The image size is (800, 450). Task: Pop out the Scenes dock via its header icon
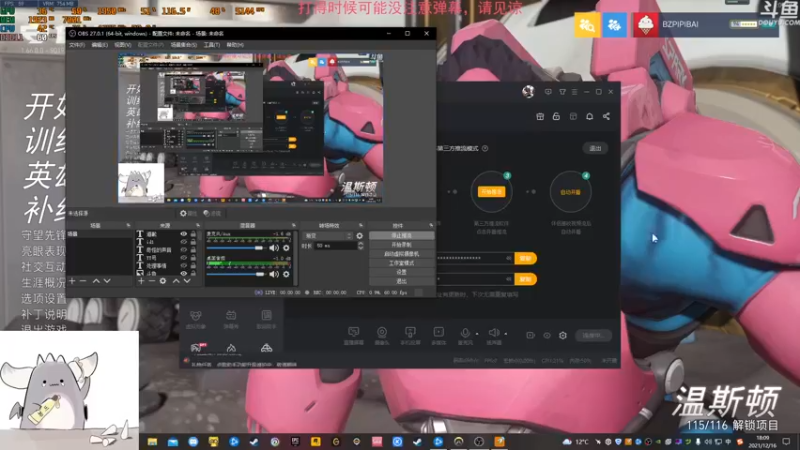point(128,225)
